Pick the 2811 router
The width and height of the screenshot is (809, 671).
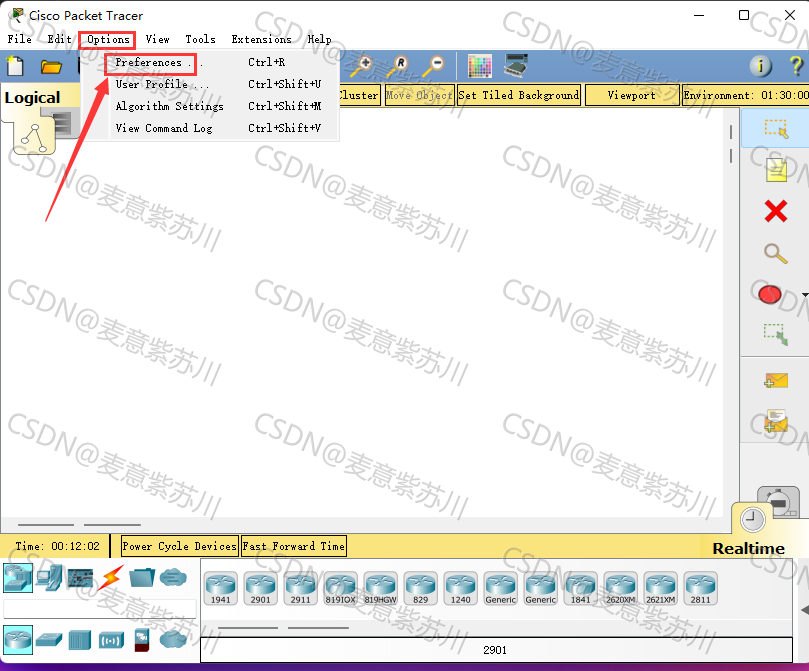pos(701,588)
